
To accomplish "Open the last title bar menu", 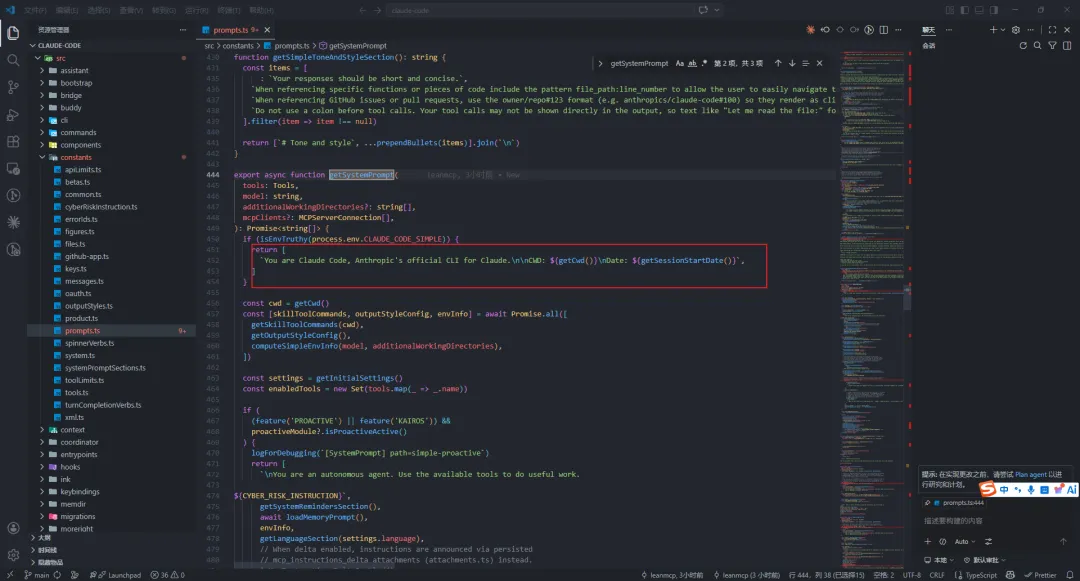I will click(x=261, y=10).
